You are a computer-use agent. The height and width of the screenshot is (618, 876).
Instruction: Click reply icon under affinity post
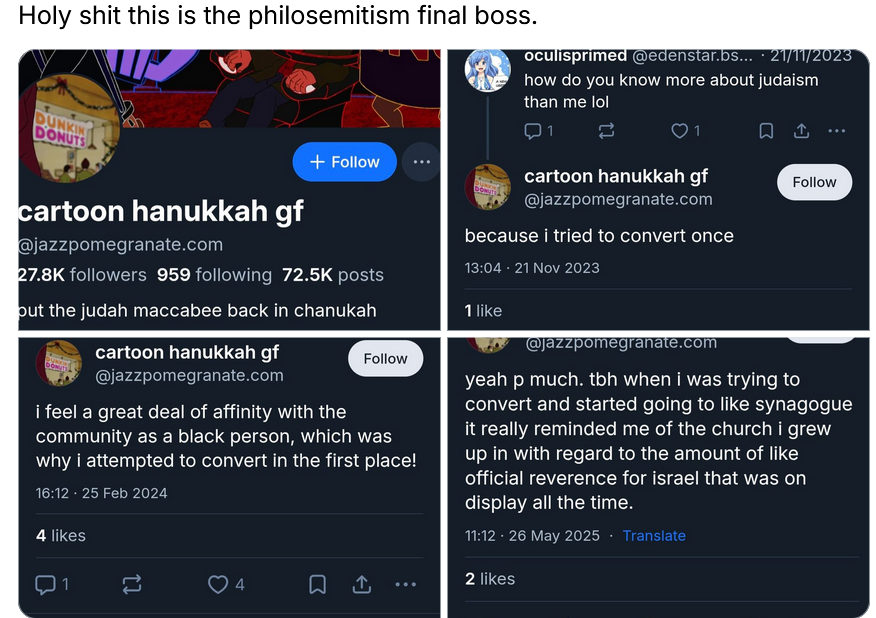point(45,584)
